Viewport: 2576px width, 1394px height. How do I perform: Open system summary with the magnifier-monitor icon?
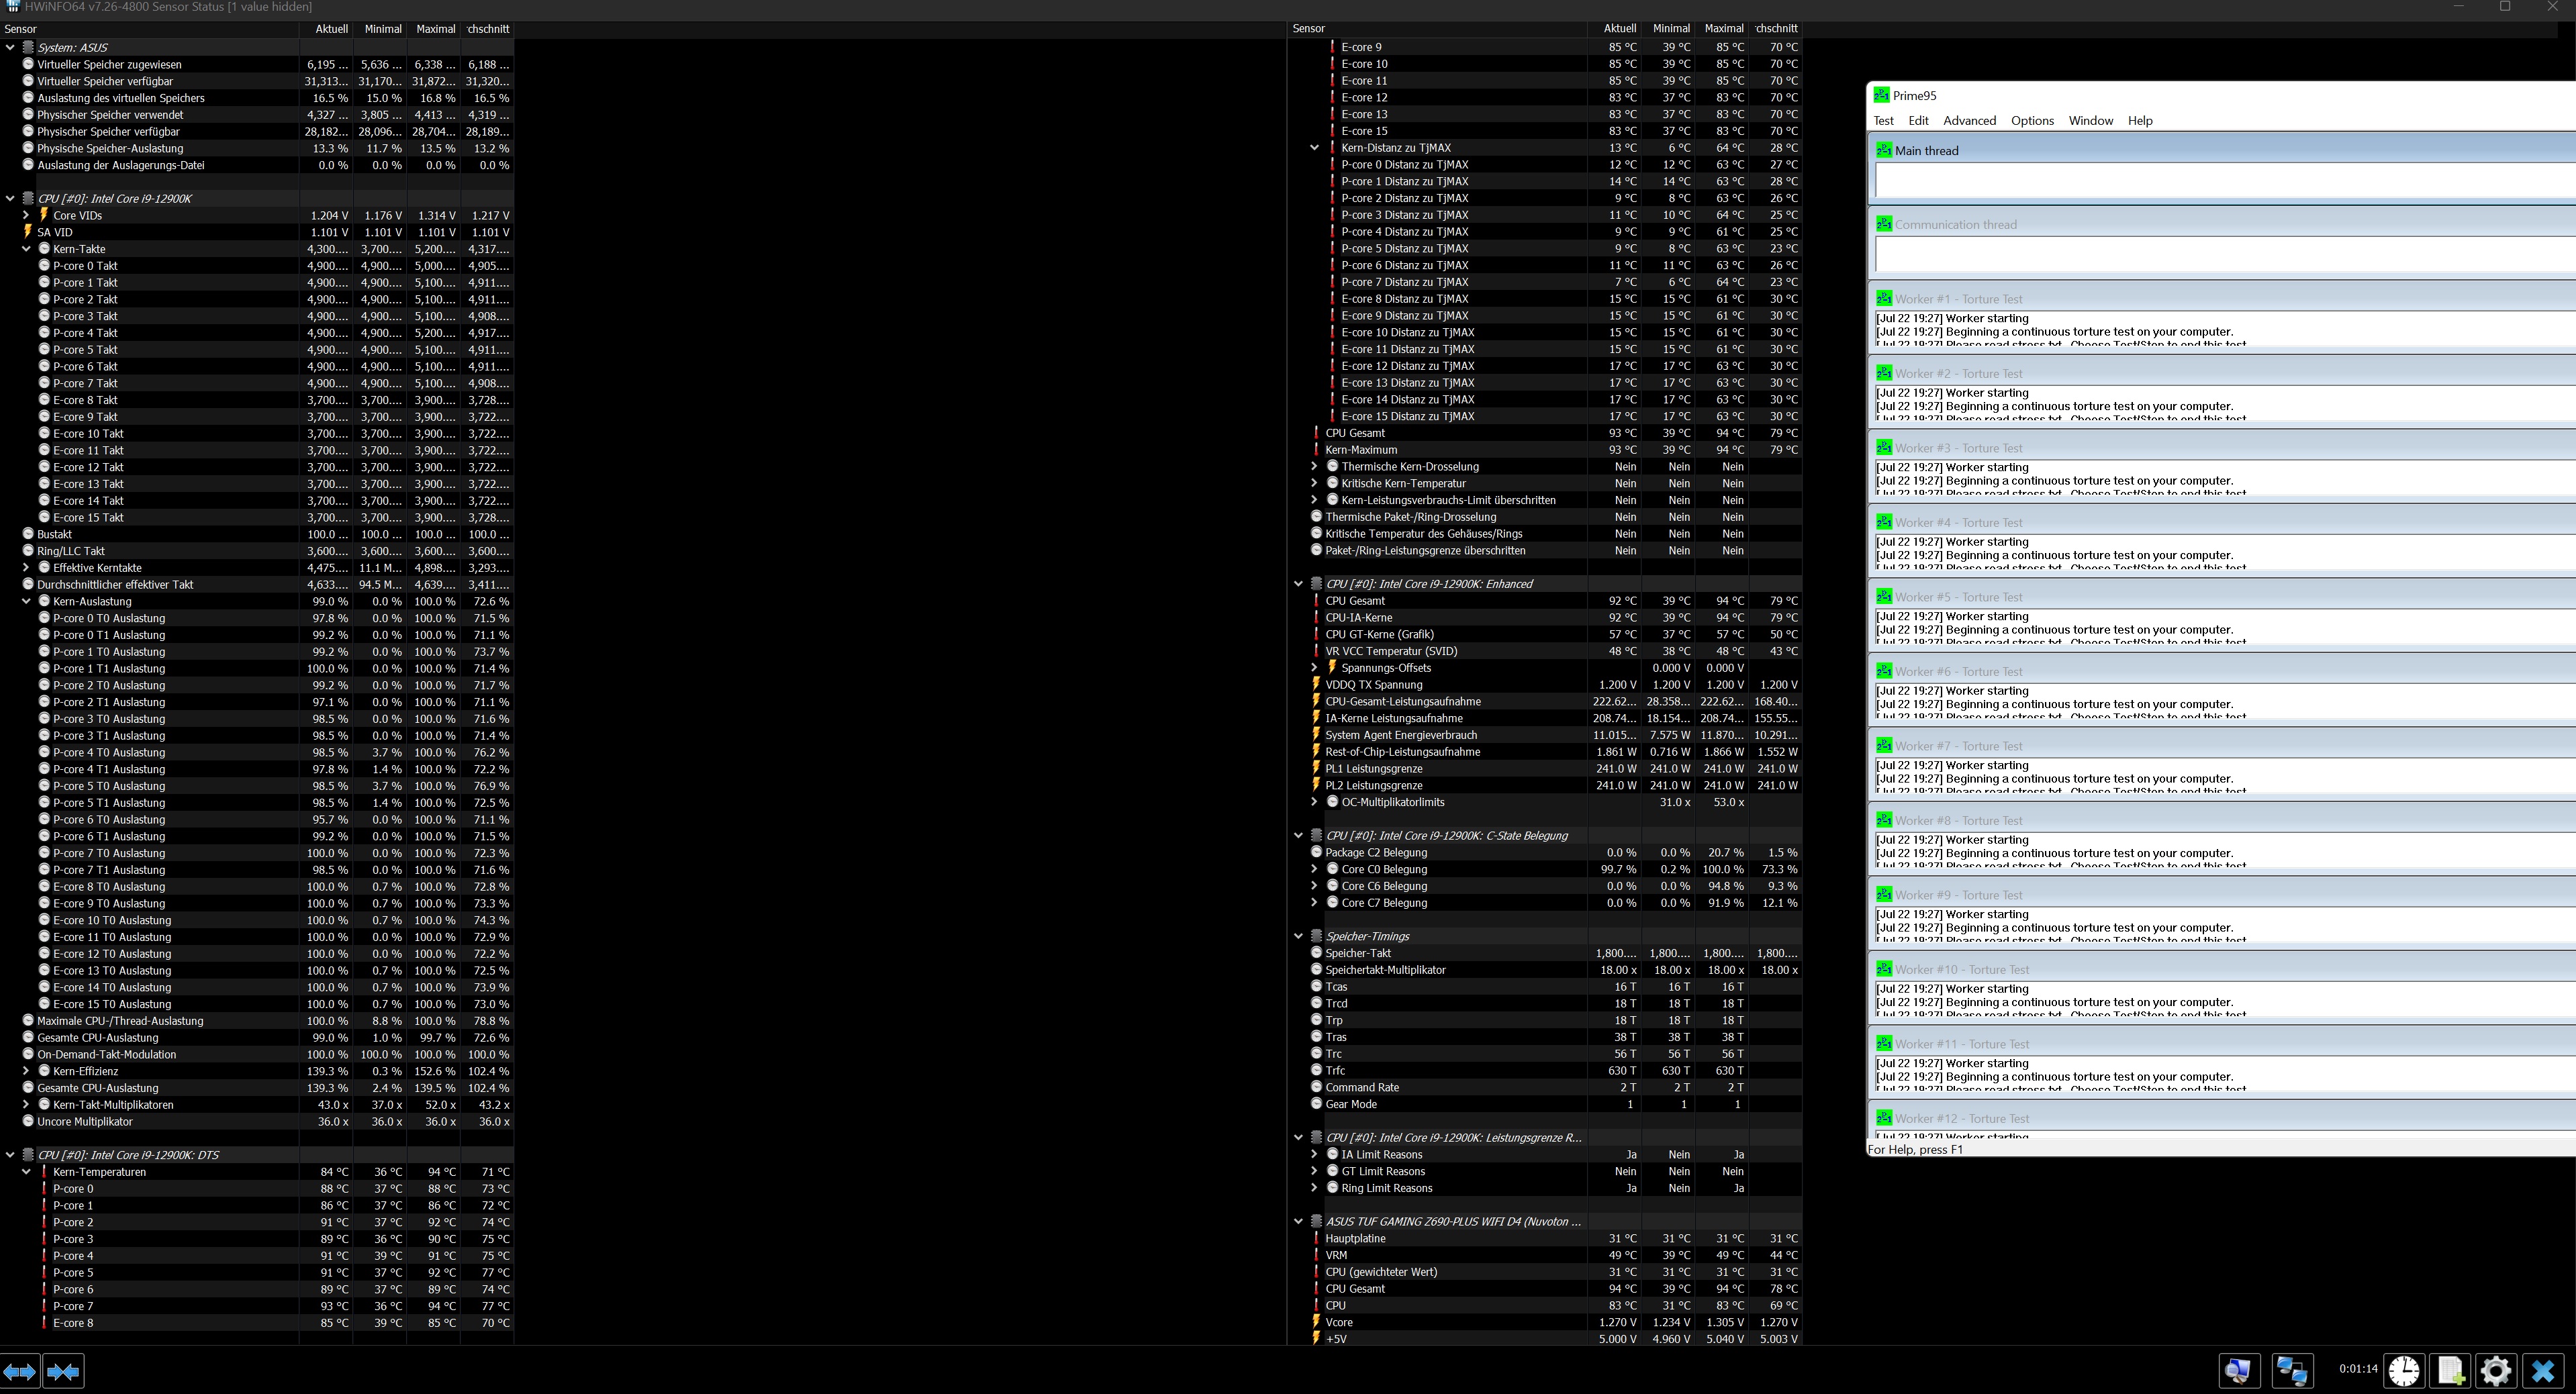pos(2240,1371)
